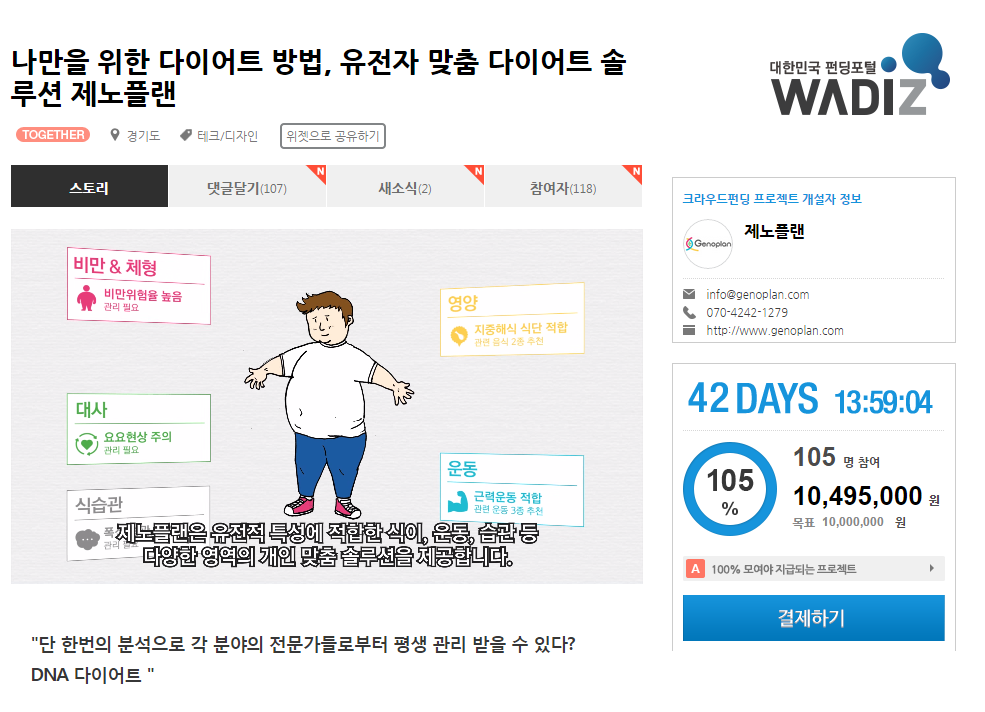The width and height of the screenshot is (985, 712).
Task: Click the location pin icon beside 경기도
Action: tap(114, 135)
